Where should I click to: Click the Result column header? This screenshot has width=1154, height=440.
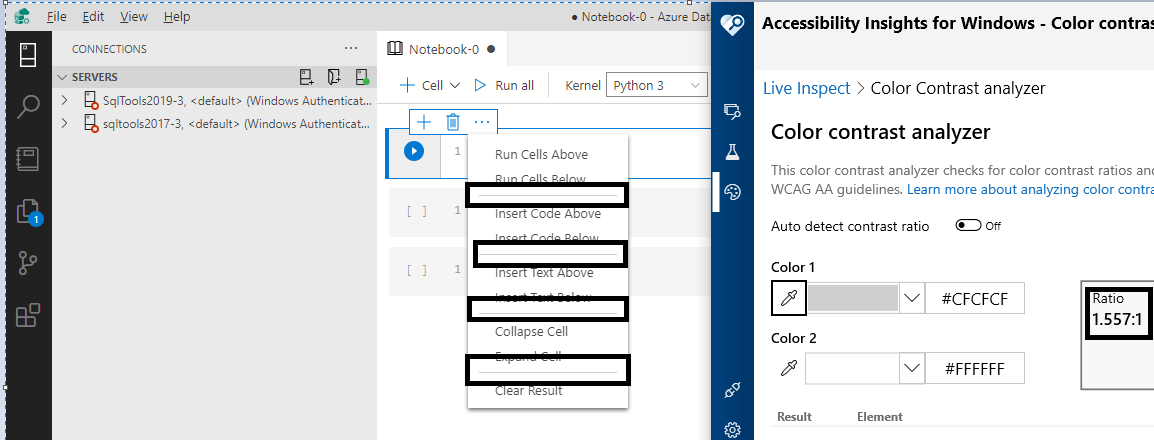[794, 416]
